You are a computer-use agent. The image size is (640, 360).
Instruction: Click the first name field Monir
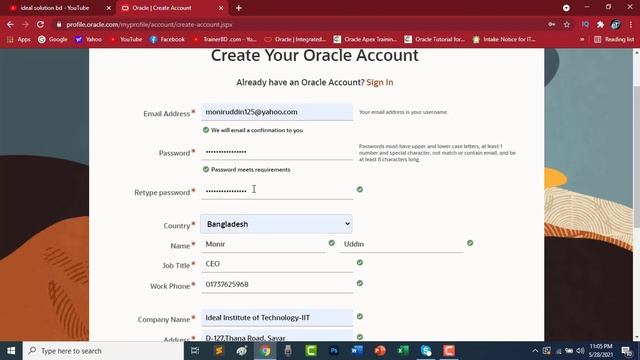[x=263, y=244]
